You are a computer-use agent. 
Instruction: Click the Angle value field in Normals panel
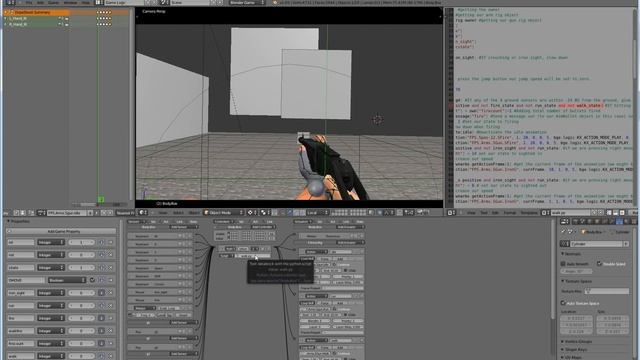[x=577, y=271]
